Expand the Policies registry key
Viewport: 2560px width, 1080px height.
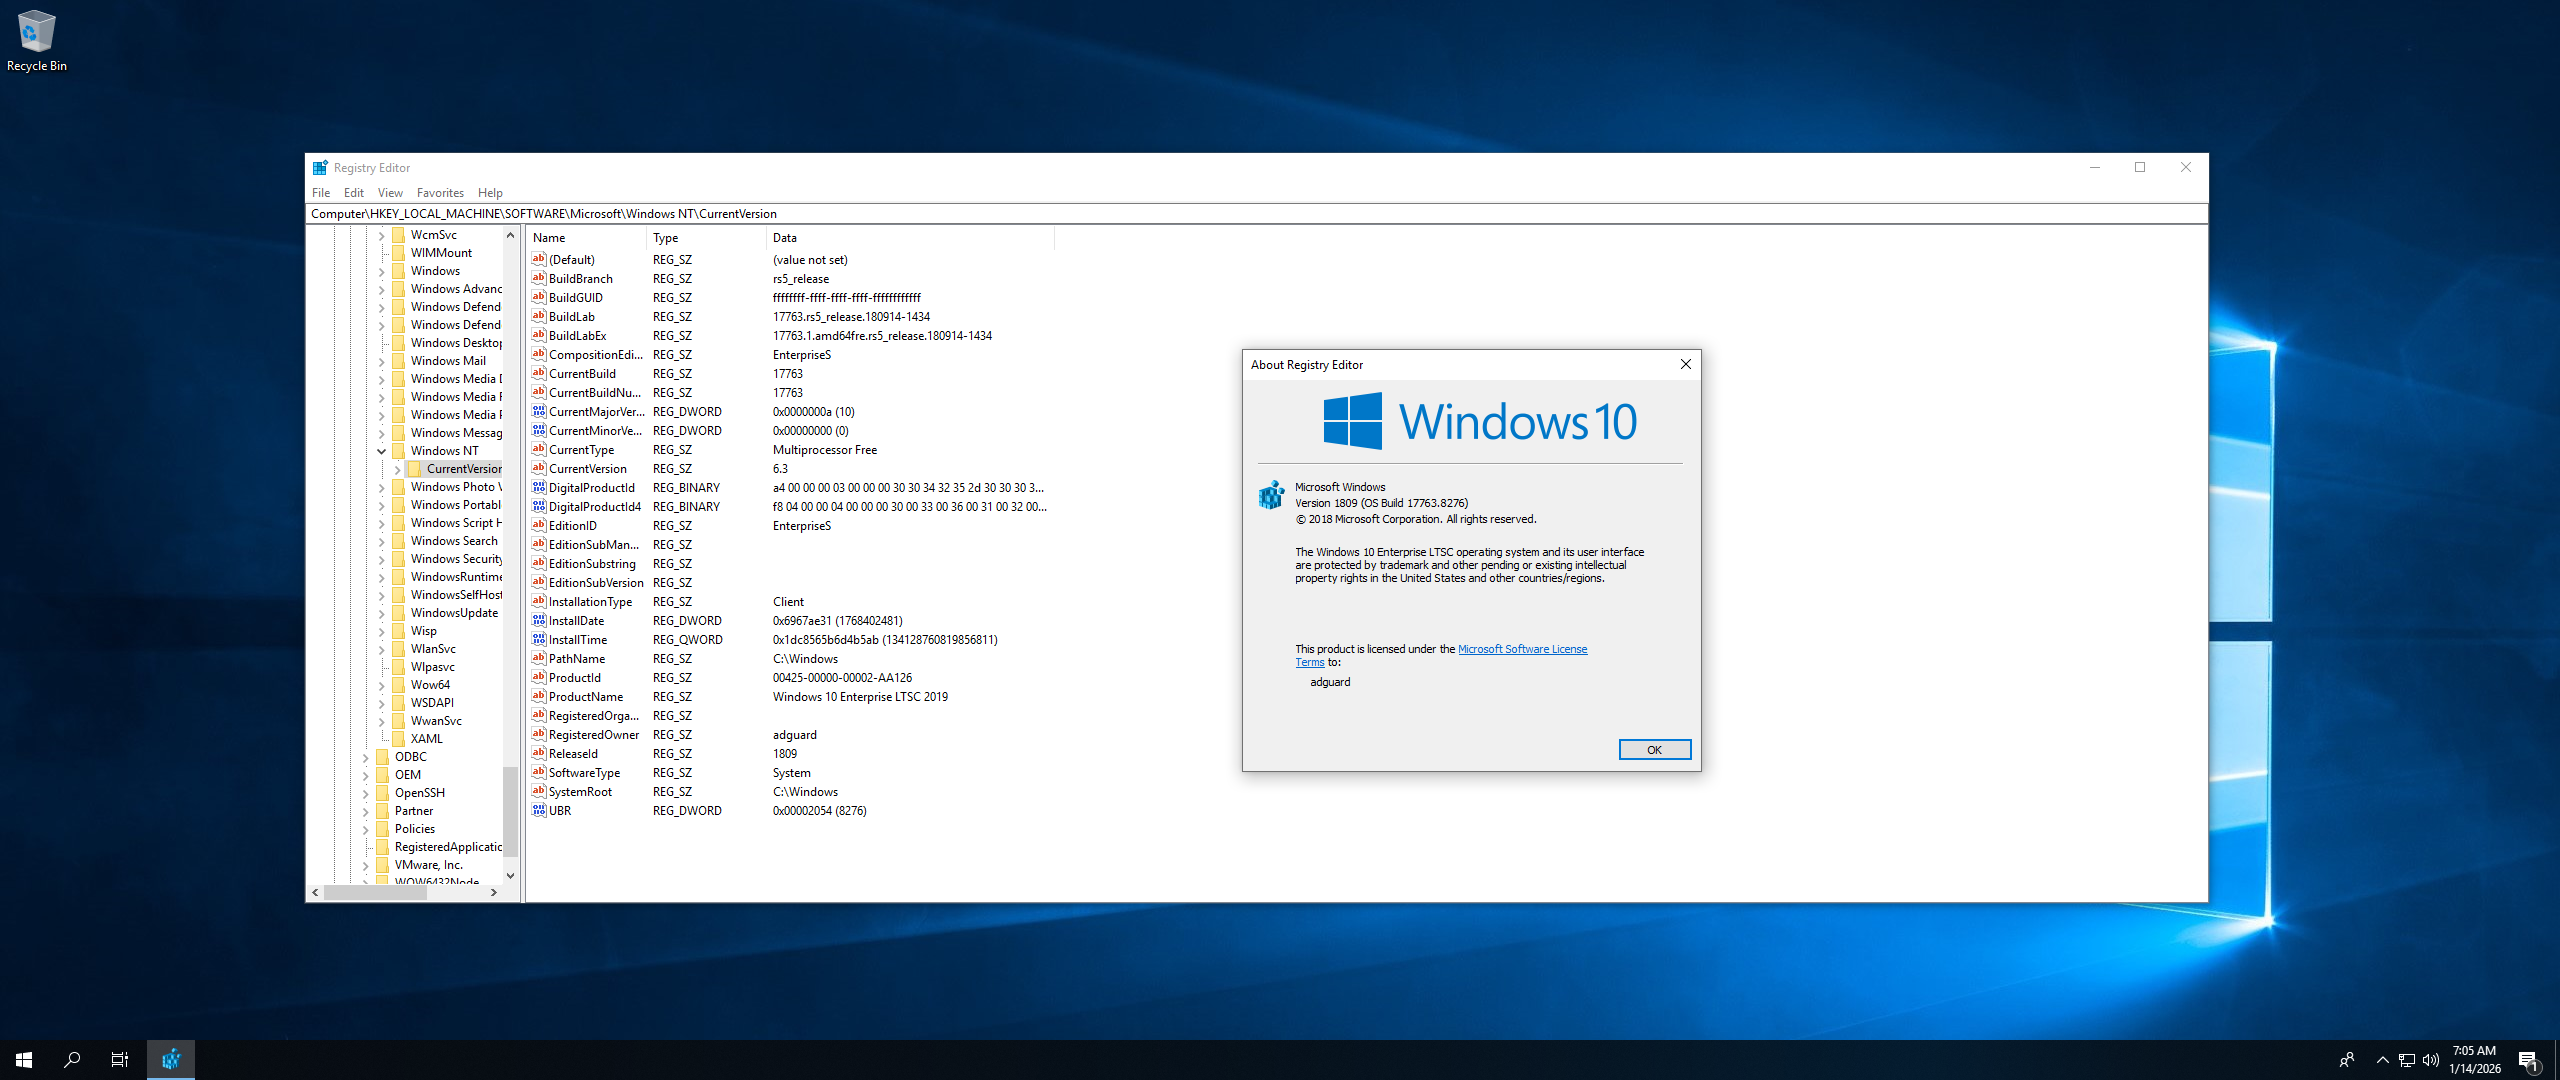[366, 829]
